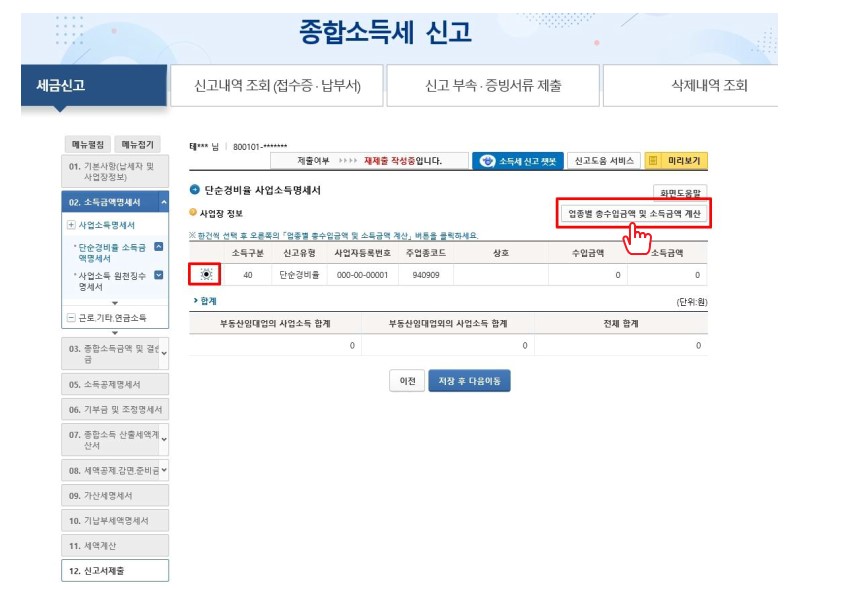The width and height of the screenshot is (842, 590).
Task: Click the 업종별 총수입금액 및 소득금액 계산 button
Action: click(x=634, y=214)
